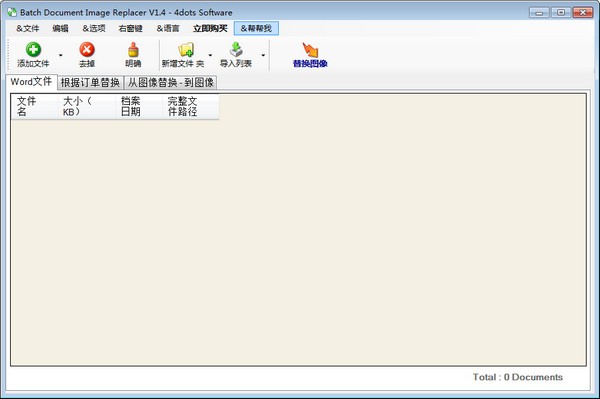Viewport: 600px width, 399px height.
Task: Click the Total : 0 Documents status text
Action: click(x=518, y=377)
